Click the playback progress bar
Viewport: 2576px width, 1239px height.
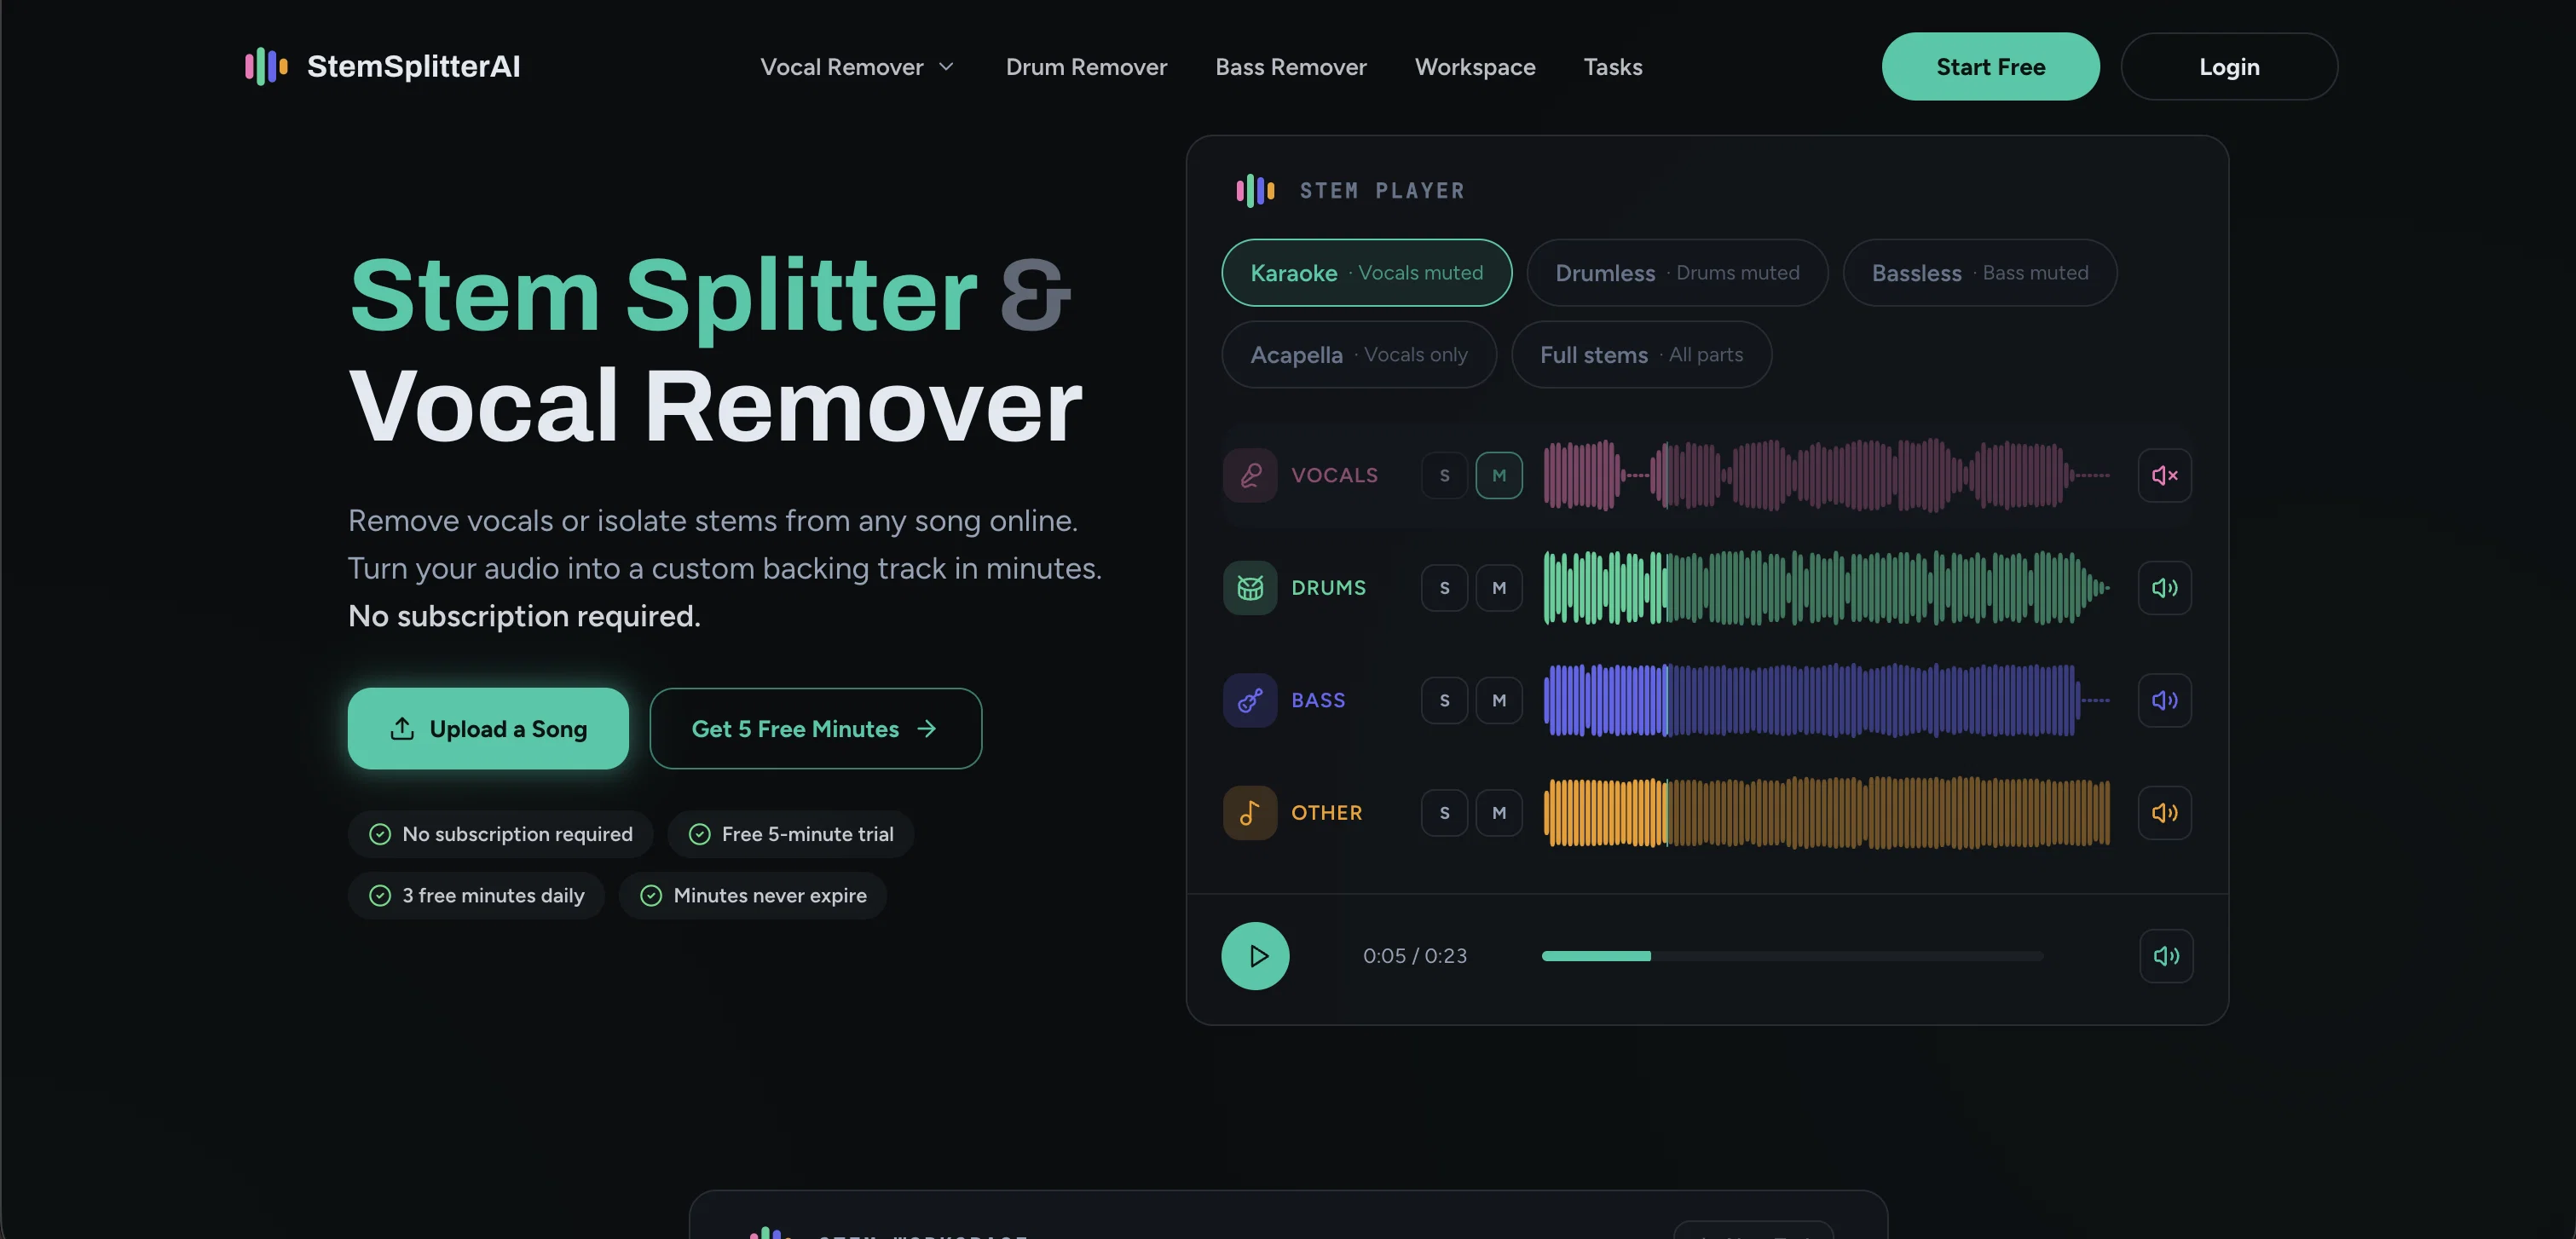[1792, 956]
